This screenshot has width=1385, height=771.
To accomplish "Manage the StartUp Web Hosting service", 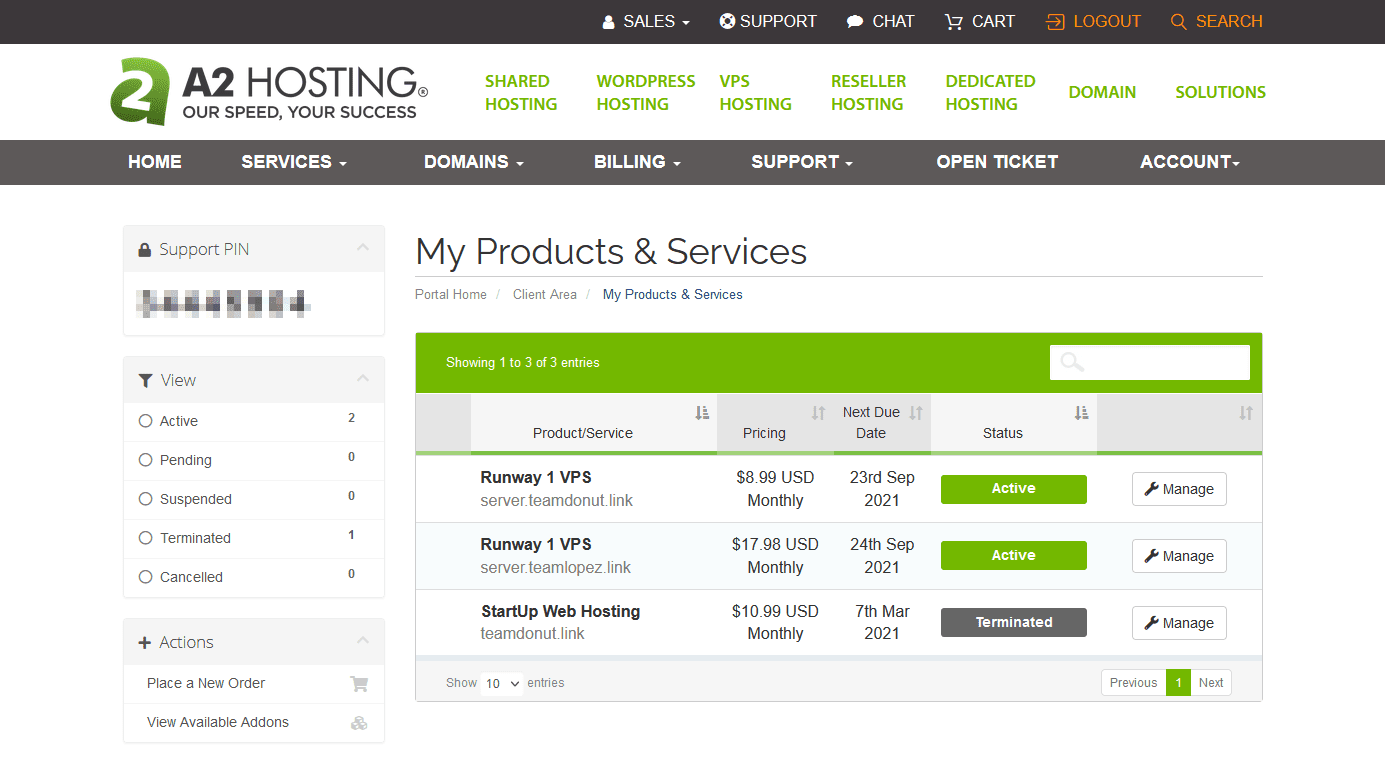I will (x=1179, y=623).
